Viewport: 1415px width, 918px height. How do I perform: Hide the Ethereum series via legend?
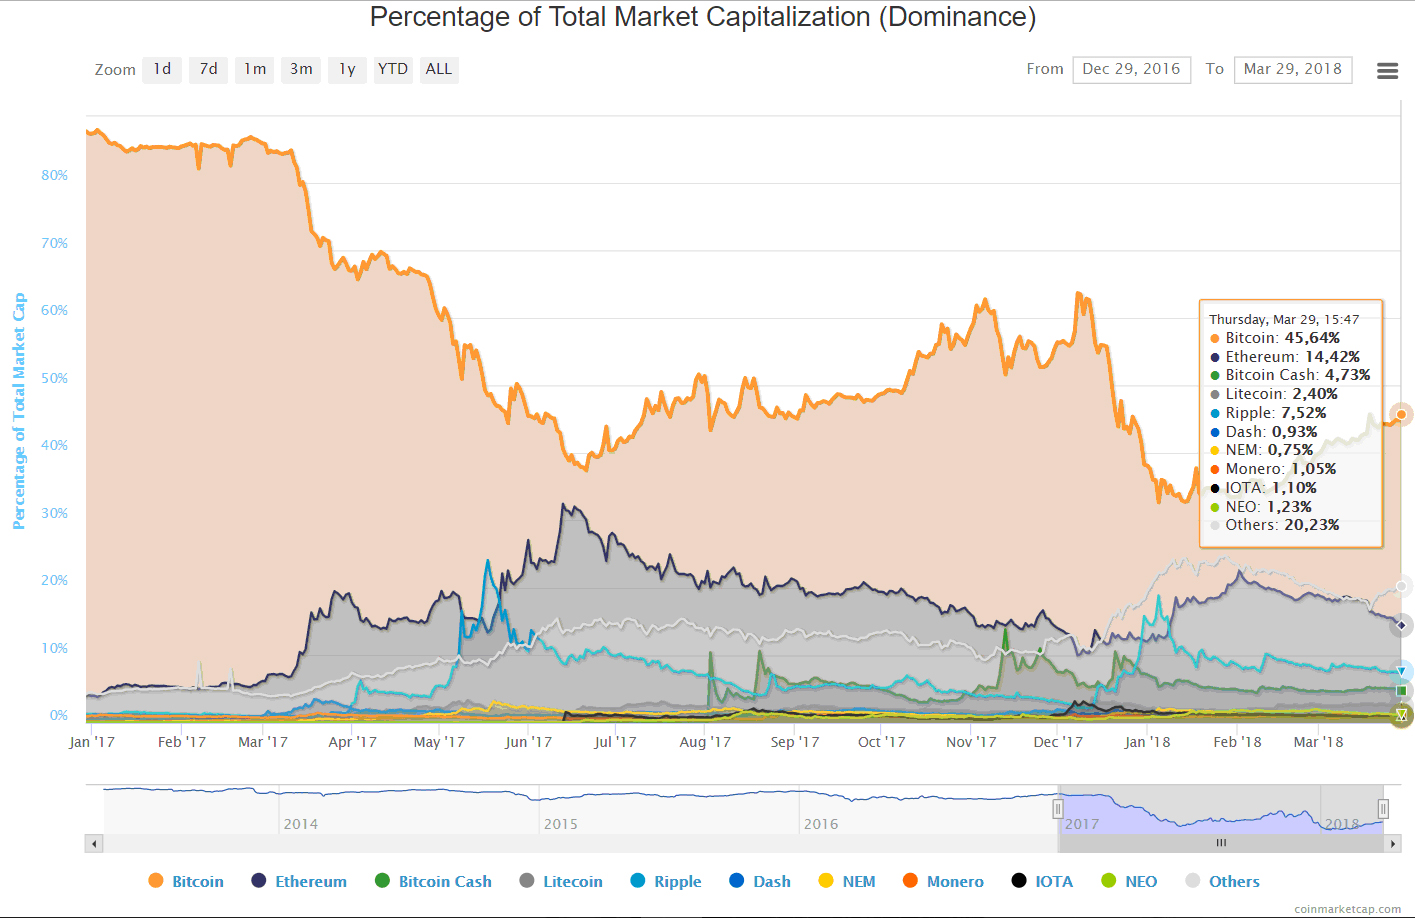click(x=299, y=881)
